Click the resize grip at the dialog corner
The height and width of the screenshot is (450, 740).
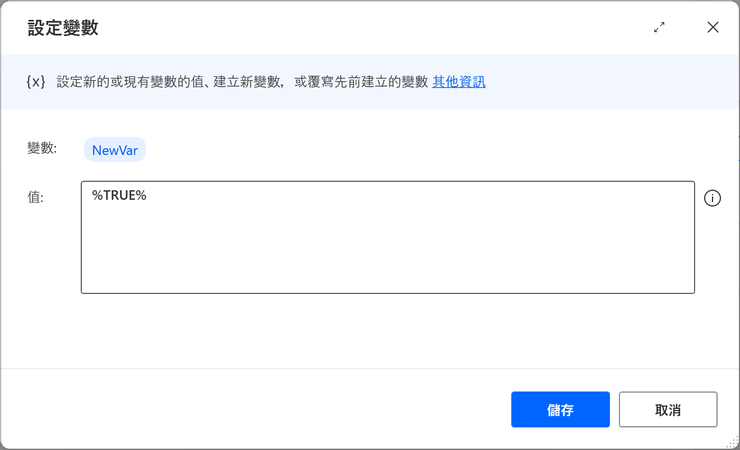pos(732,442)
